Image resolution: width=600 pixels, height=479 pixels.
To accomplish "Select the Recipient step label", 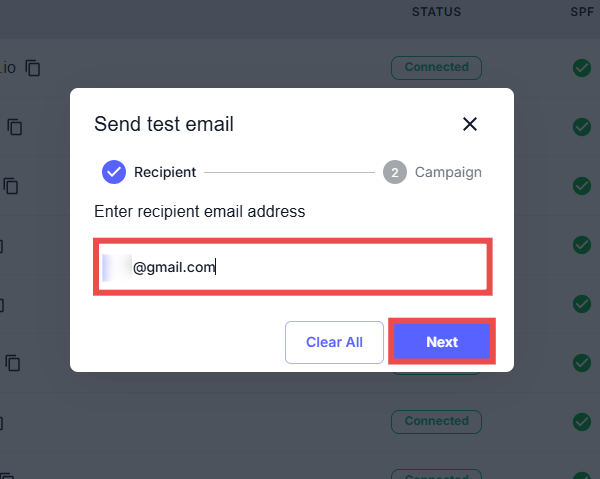I will coord(165,172).
